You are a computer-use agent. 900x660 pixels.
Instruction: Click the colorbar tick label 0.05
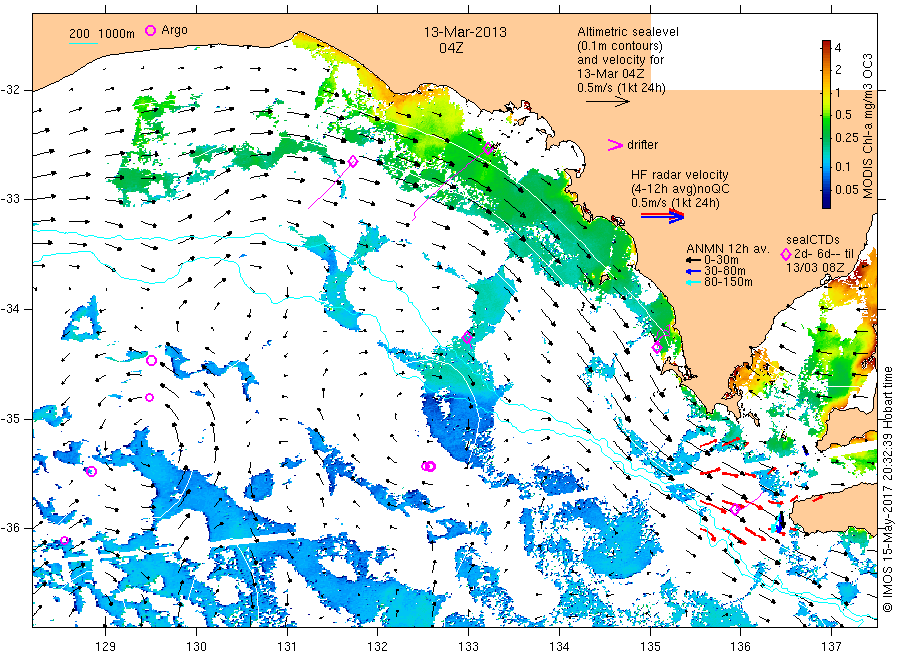pos(847,189)
